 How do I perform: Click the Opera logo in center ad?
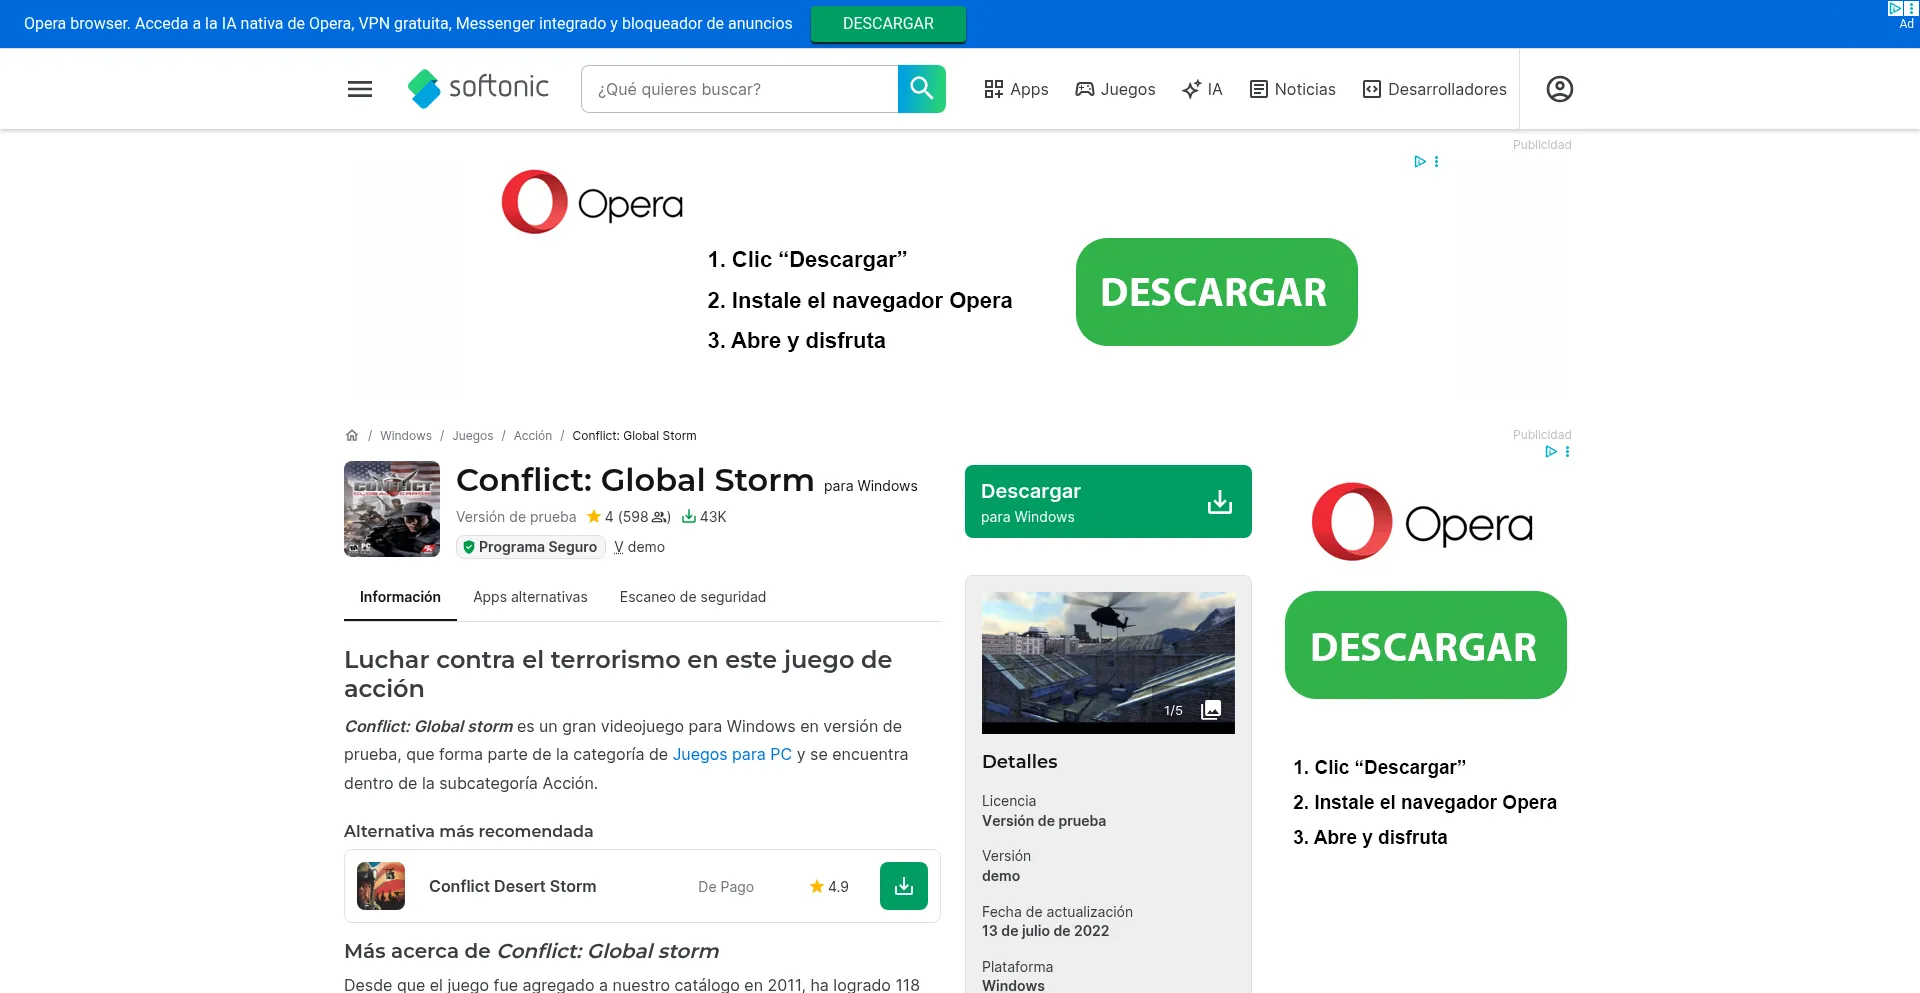[592, 202]
